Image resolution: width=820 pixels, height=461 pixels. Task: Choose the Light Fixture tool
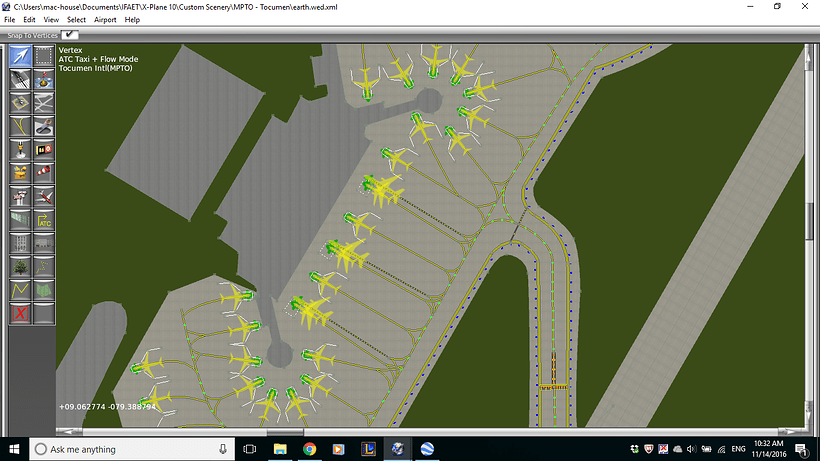(20, 150)
